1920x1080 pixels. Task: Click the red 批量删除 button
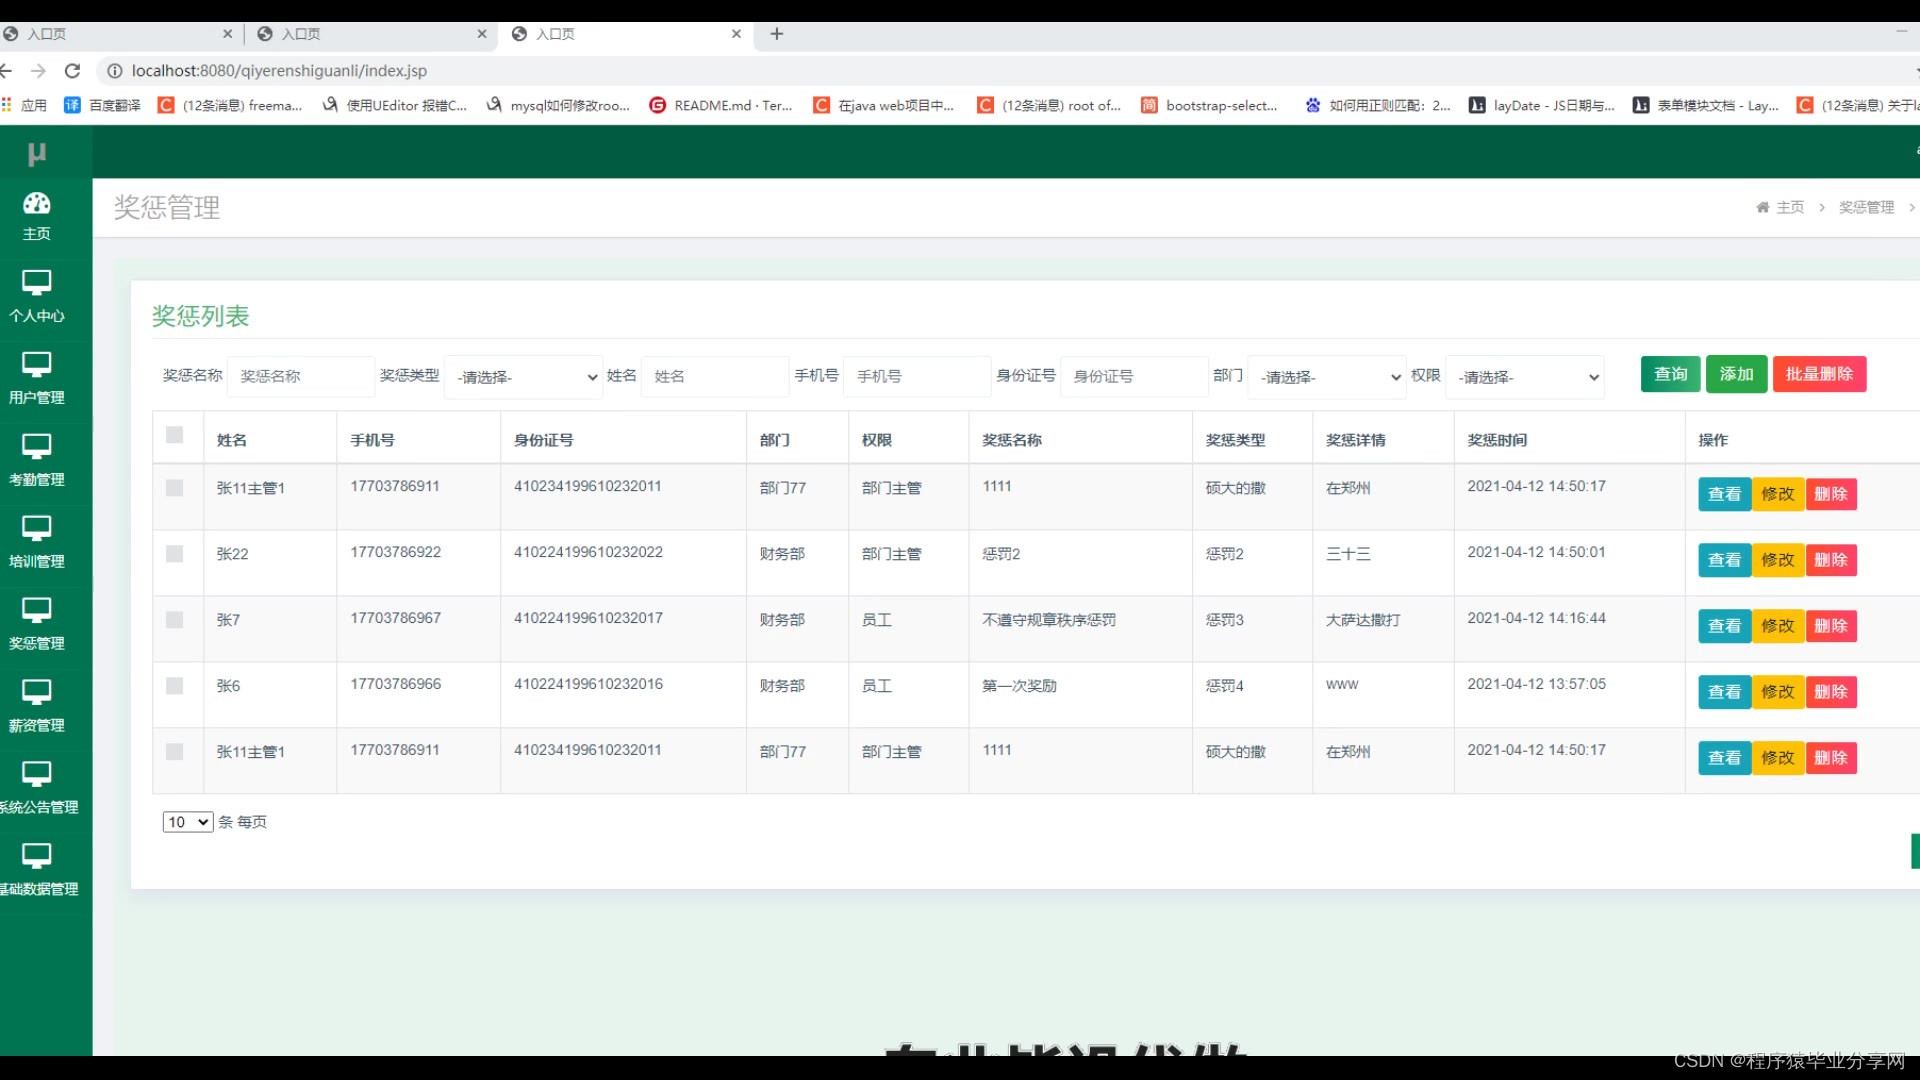tap(1819, 374)
